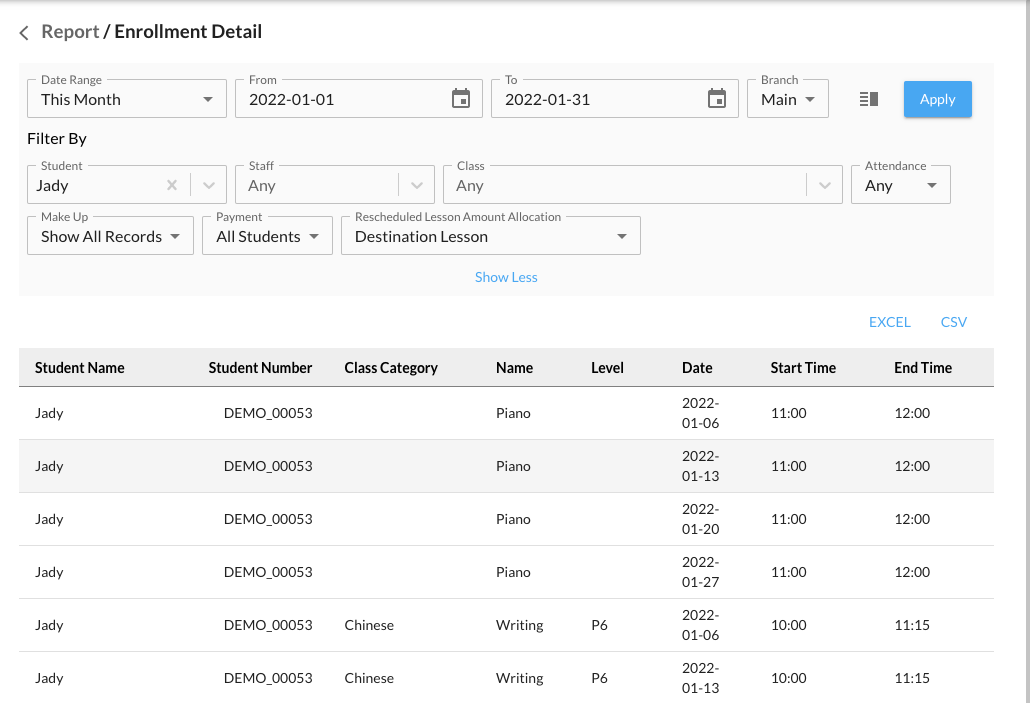The image size is (1030, 703).
Task: Open the column layout settings icon
Action: coord(868,99)
